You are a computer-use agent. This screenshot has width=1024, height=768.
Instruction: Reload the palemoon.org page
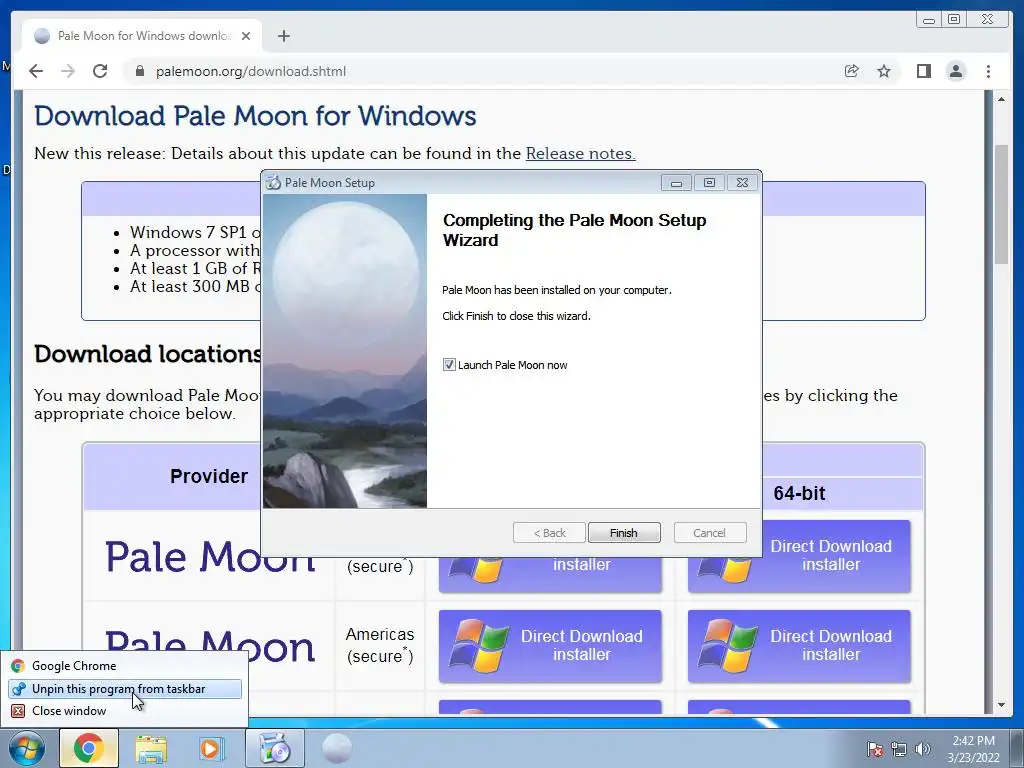[100, 71]
